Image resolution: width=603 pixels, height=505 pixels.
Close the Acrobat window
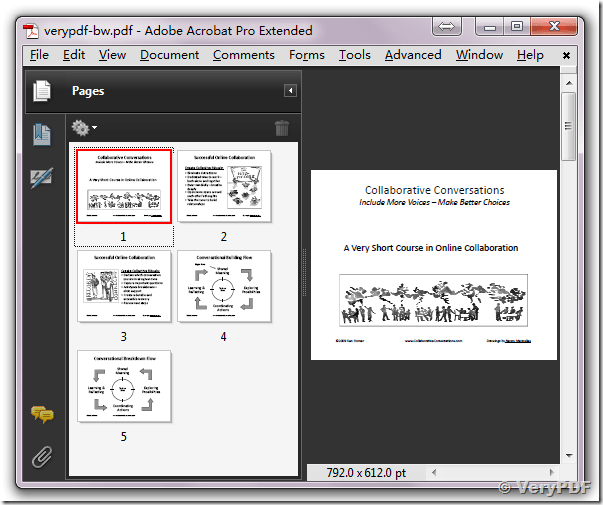pyautogui.click(x=554, y=27)
